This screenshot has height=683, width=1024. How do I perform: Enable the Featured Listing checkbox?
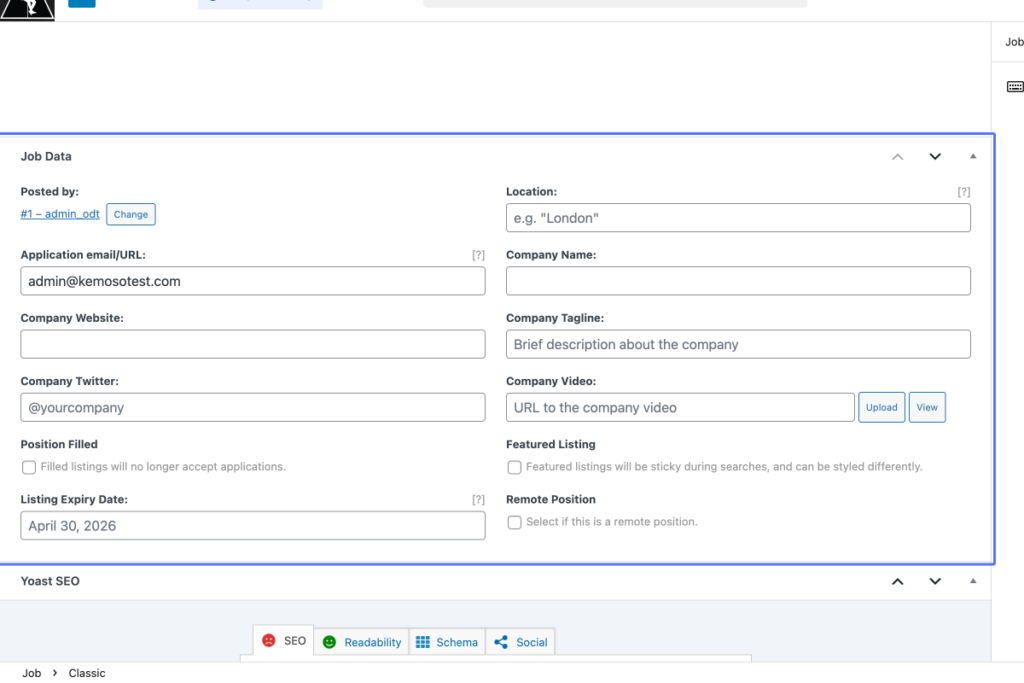click(515, 468)
